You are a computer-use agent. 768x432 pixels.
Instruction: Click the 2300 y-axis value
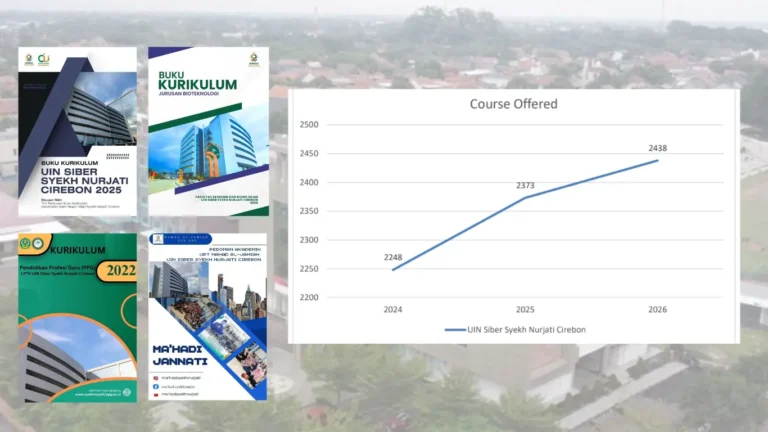tap(309, 240)
